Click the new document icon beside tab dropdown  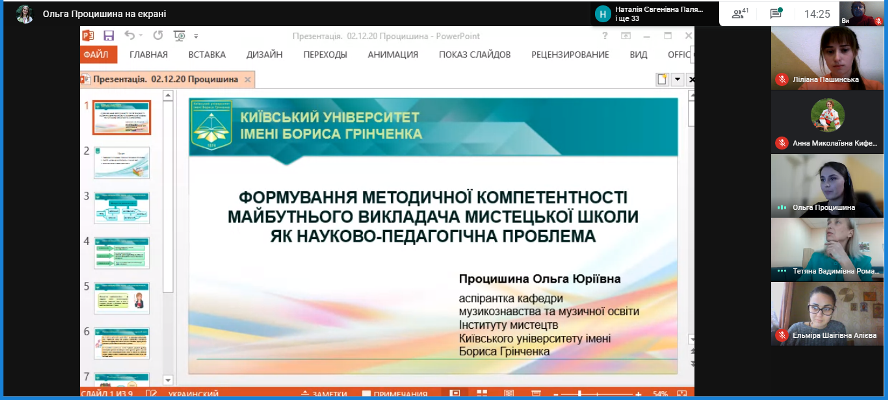click(662, 79)
